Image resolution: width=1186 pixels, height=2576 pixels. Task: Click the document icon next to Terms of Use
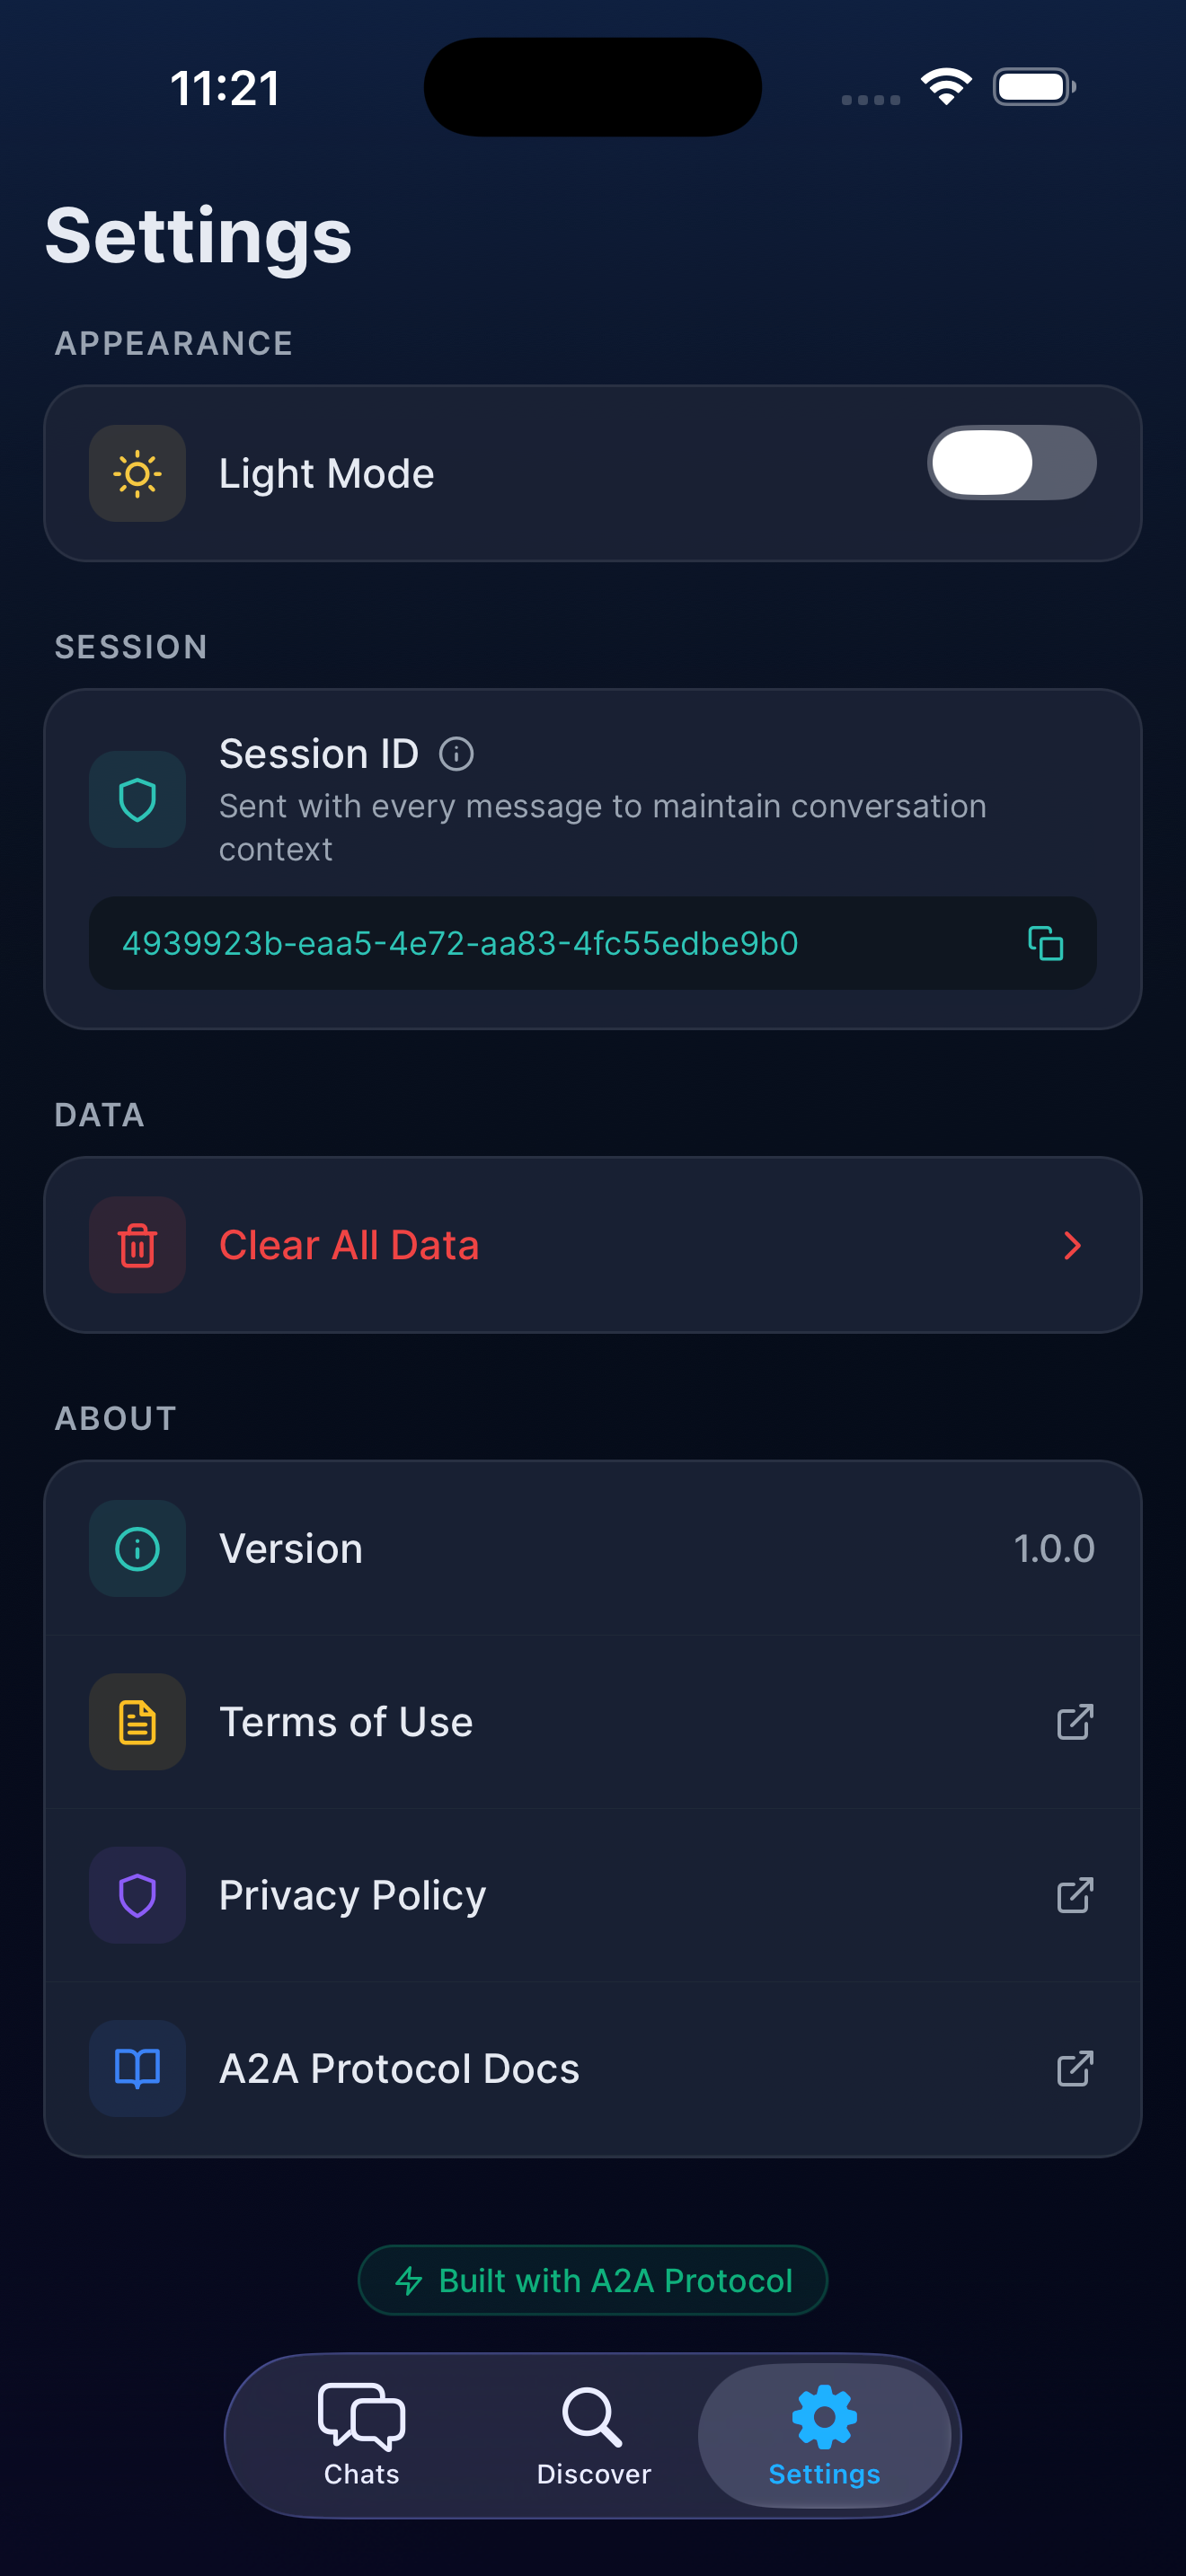pos(137,1721)
